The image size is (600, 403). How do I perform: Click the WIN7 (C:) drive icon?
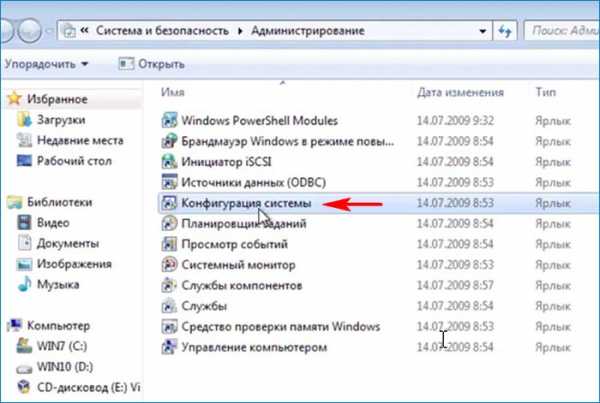(x=24, y=346)
